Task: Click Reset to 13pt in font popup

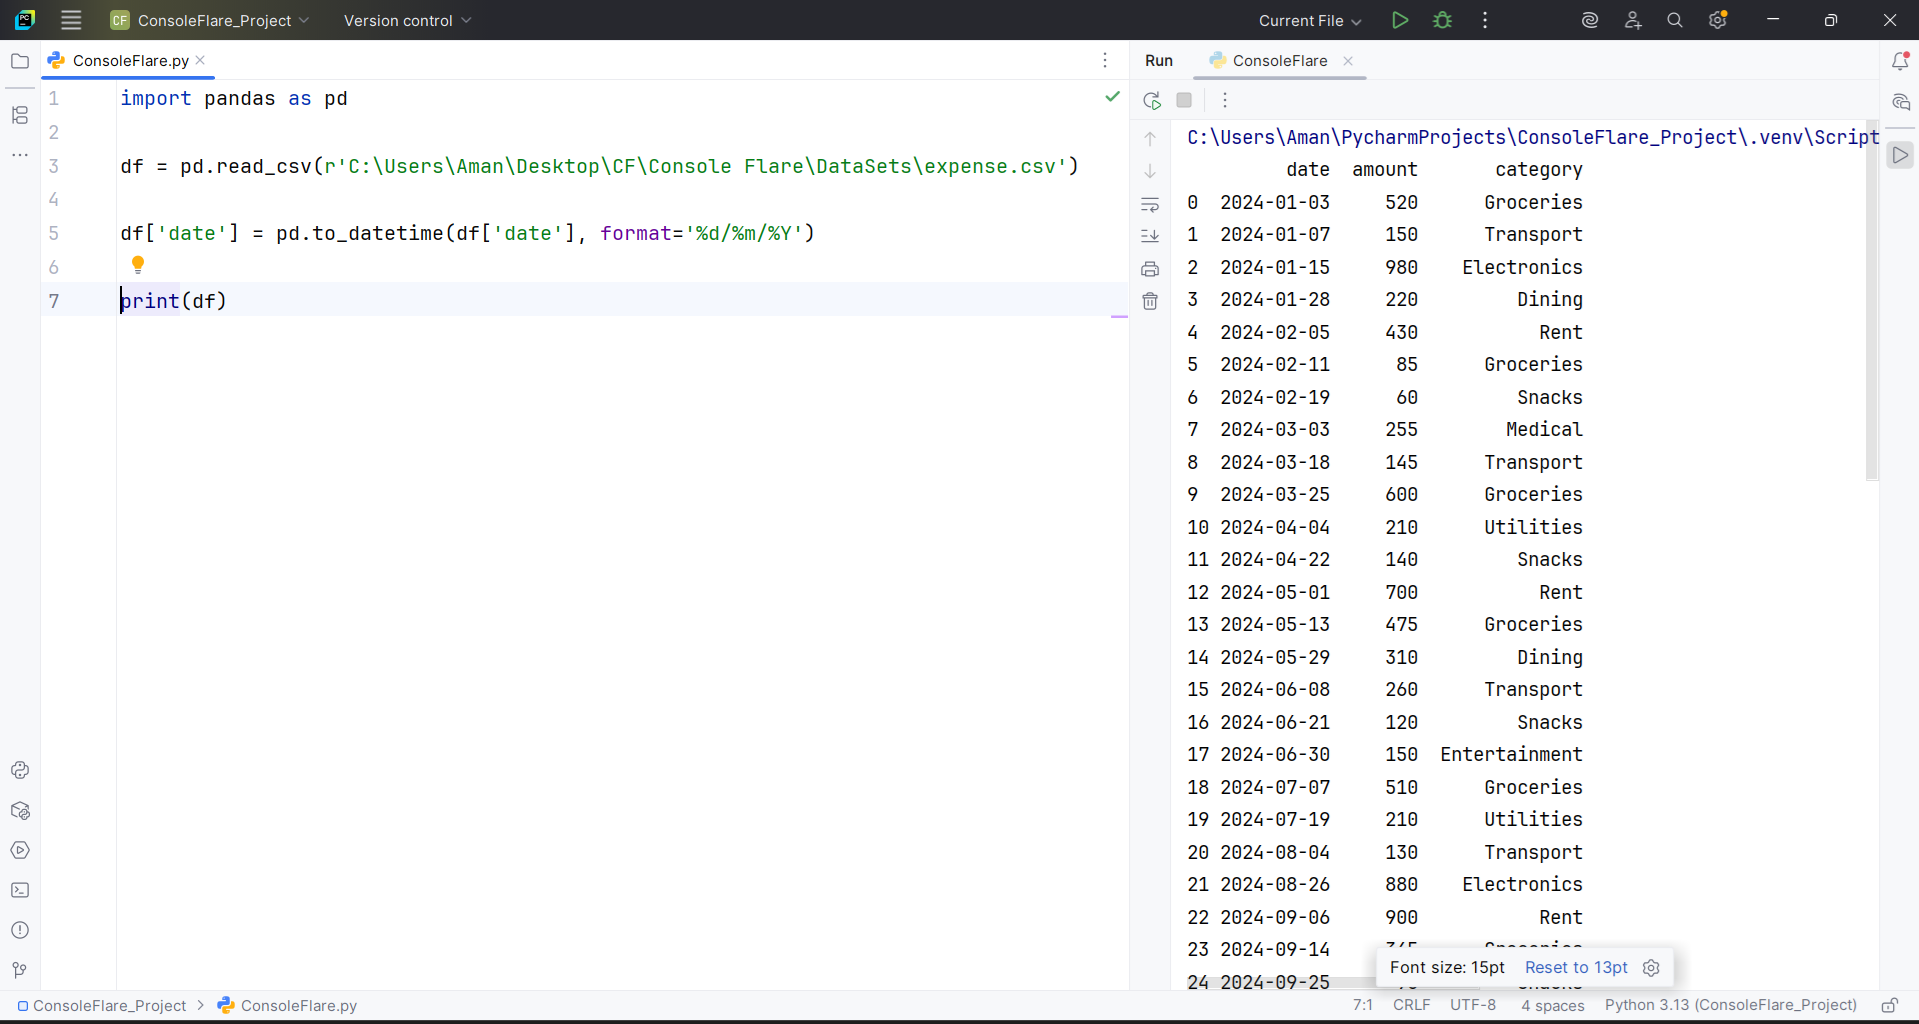Action: click(1575, 967)
